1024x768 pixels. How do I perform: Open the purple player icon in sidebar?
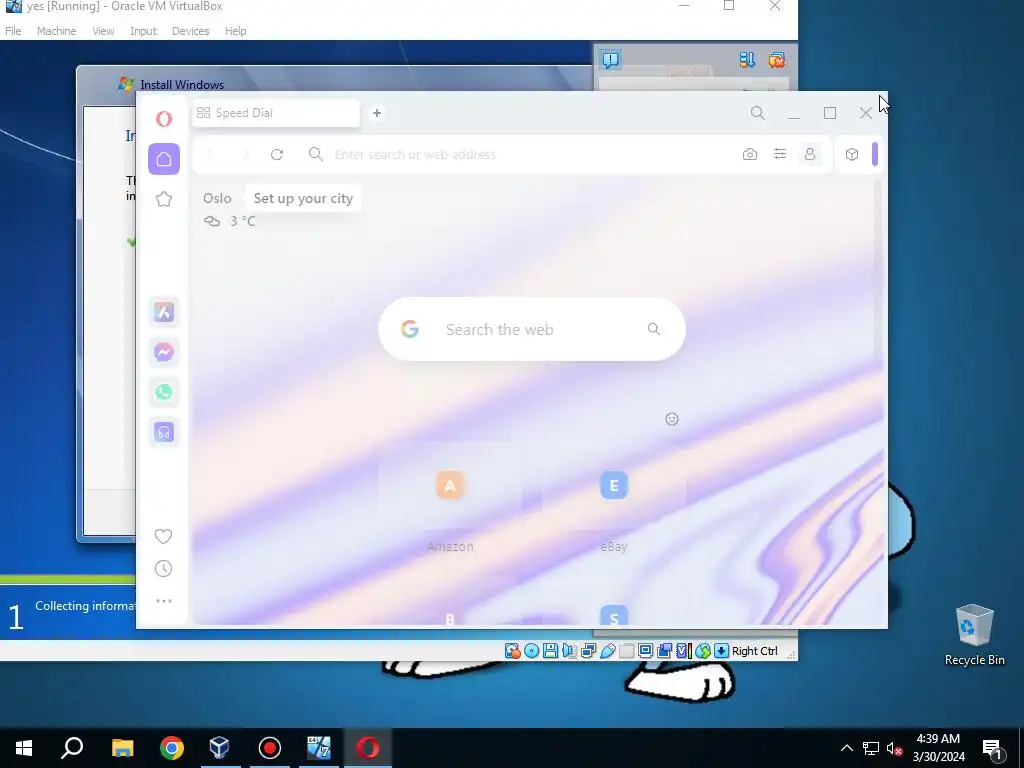tap(164, 432)
